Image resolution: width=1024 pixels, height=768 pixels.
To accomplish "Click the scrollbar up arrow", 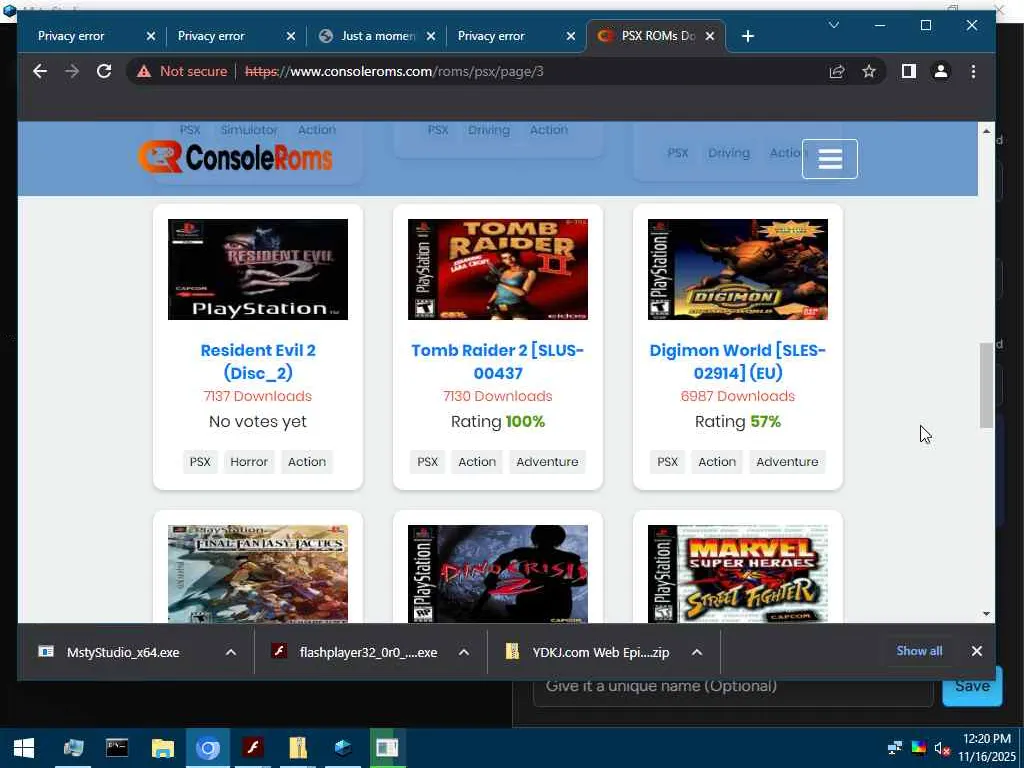I will tap(986, 131).
